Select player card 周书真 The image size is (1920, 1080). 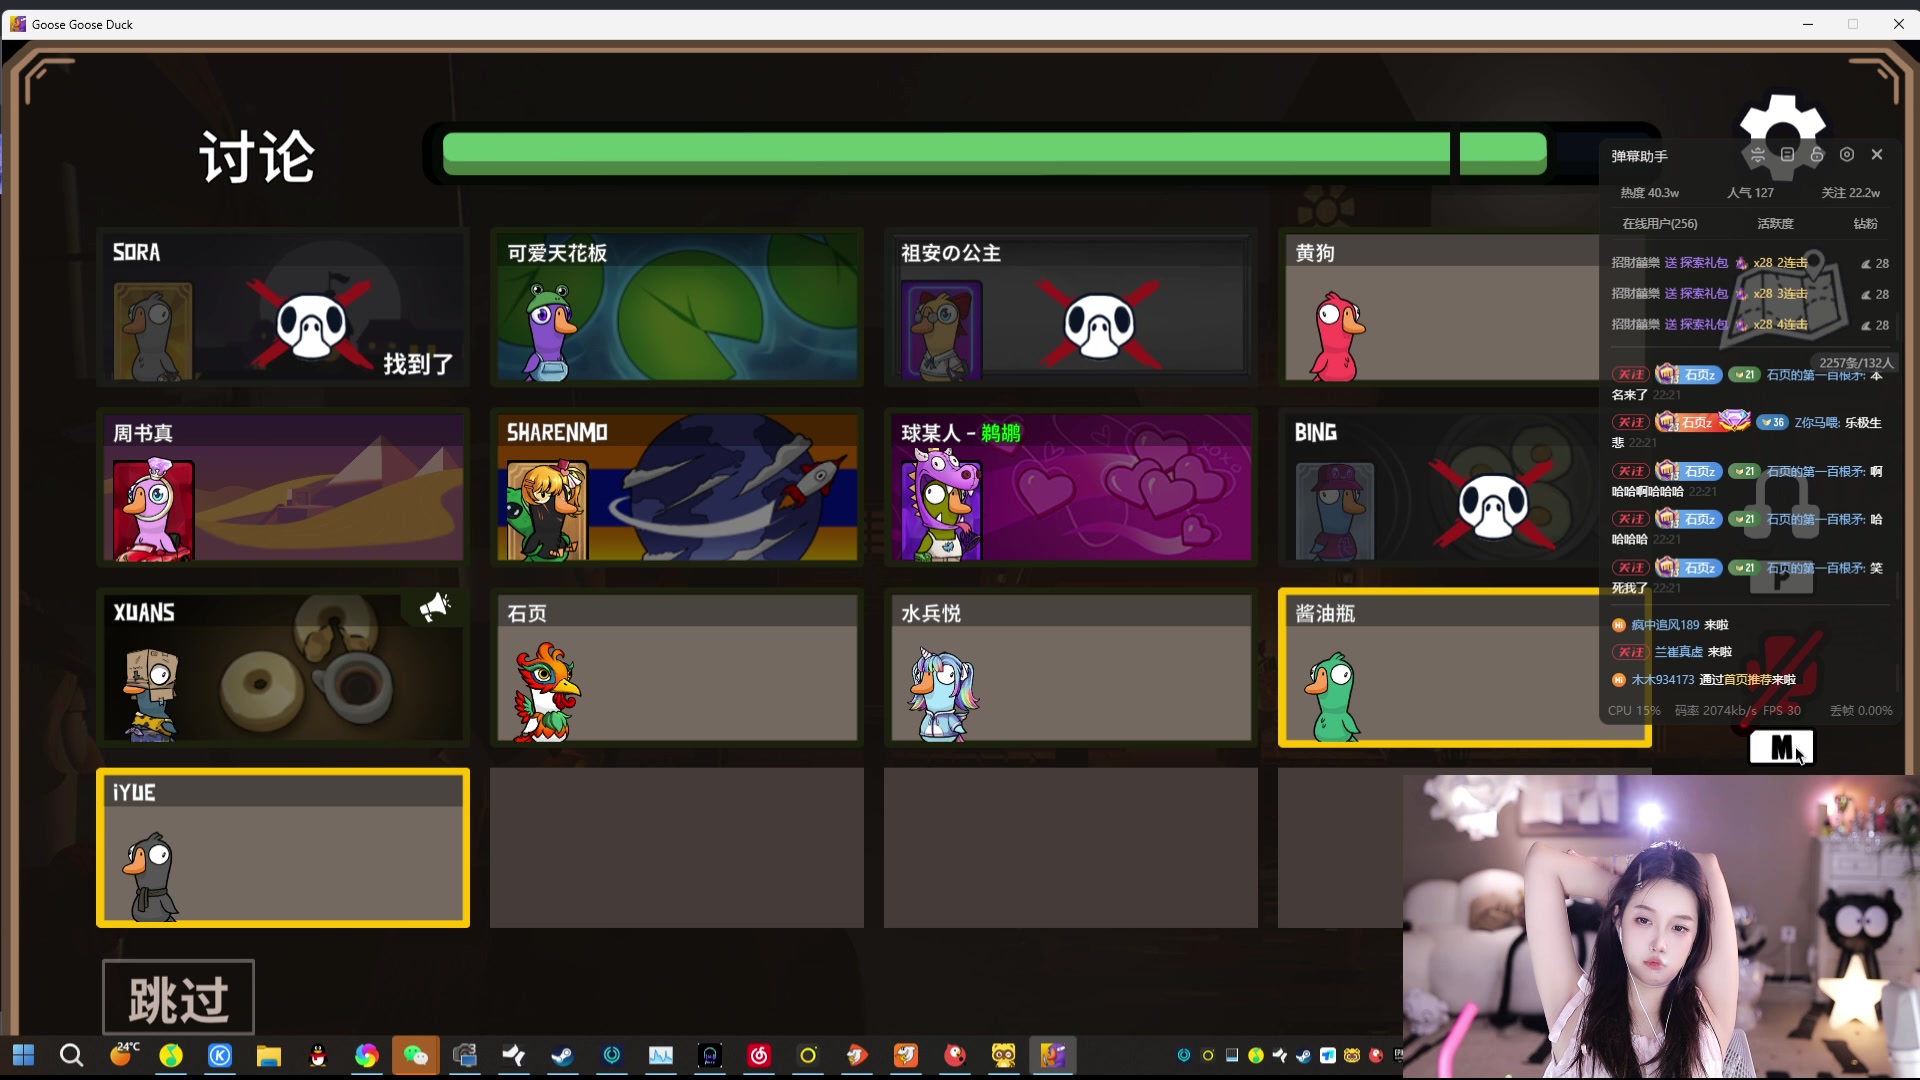point(283,487)
